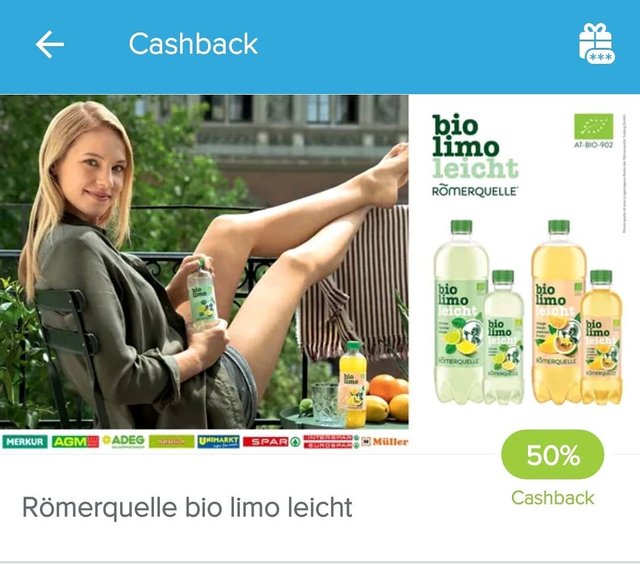Tap the small green lemon bottle
Screen dimensions: 640x564
tap(504, 337)
